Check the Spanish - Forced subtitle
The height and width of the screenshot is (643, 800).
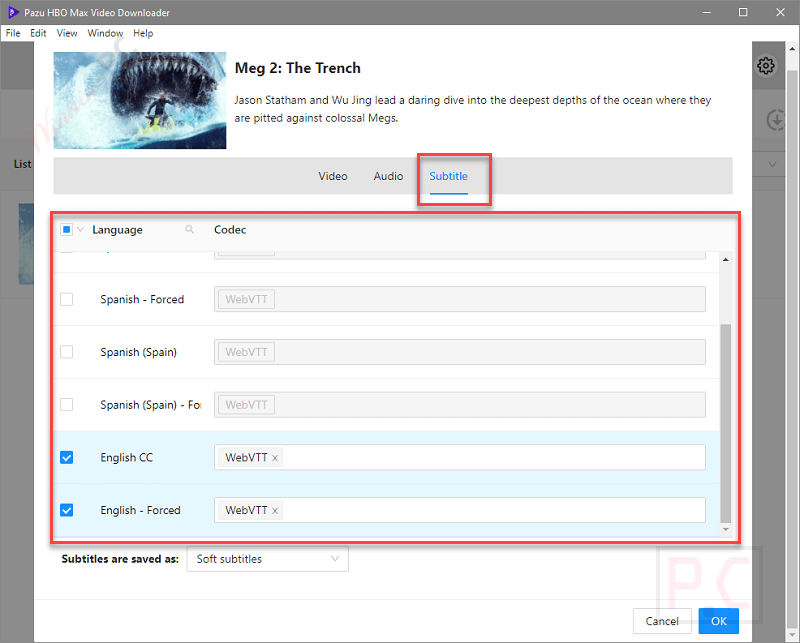pos(66,299)
